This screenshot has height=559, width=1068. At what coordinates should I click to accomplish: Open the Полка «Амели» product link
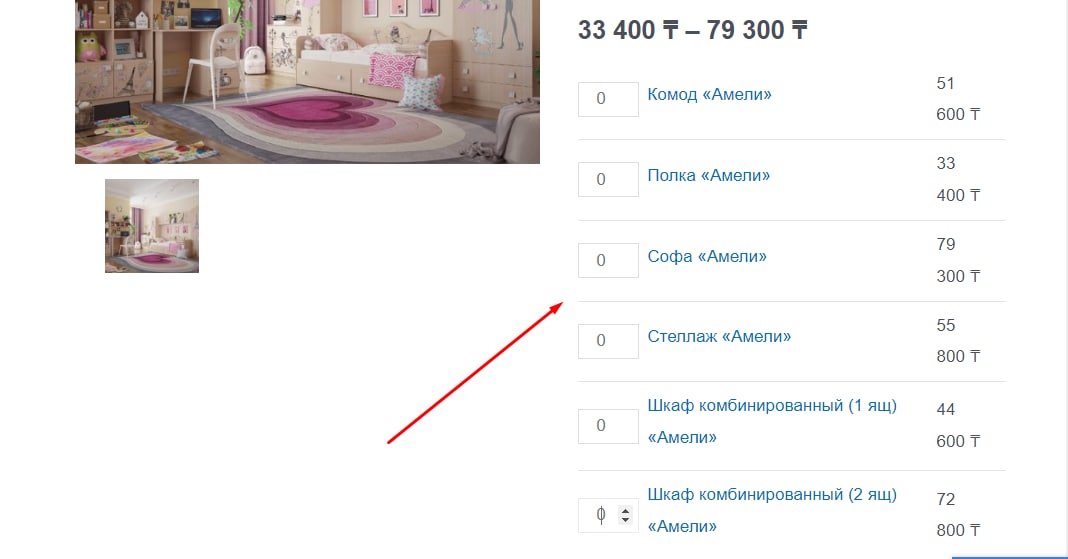tap(708, 176)
